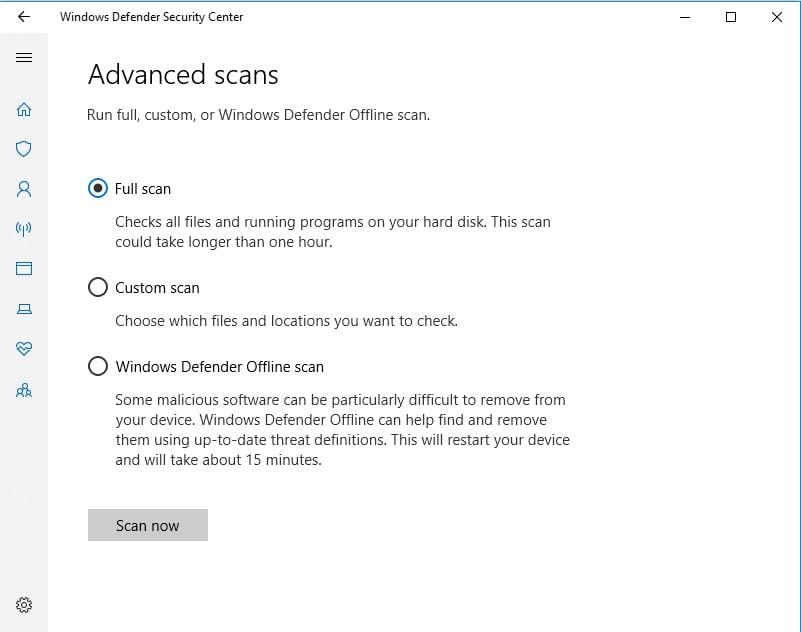
Task: Select the Custom scan radio button
Action: pyautogui.click(x=98, y=288)
